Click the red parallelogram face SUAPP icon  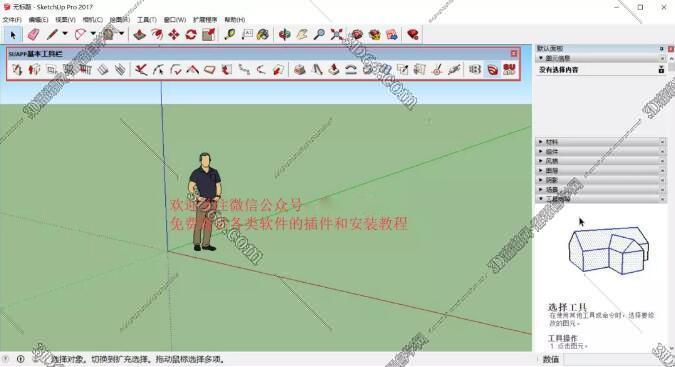pos(210,69)
